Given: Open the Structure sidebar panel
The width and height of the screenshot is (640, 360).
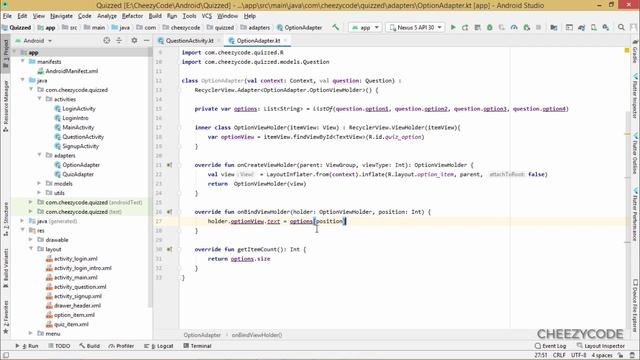Looking at the screenshot, I should [5, 219].
